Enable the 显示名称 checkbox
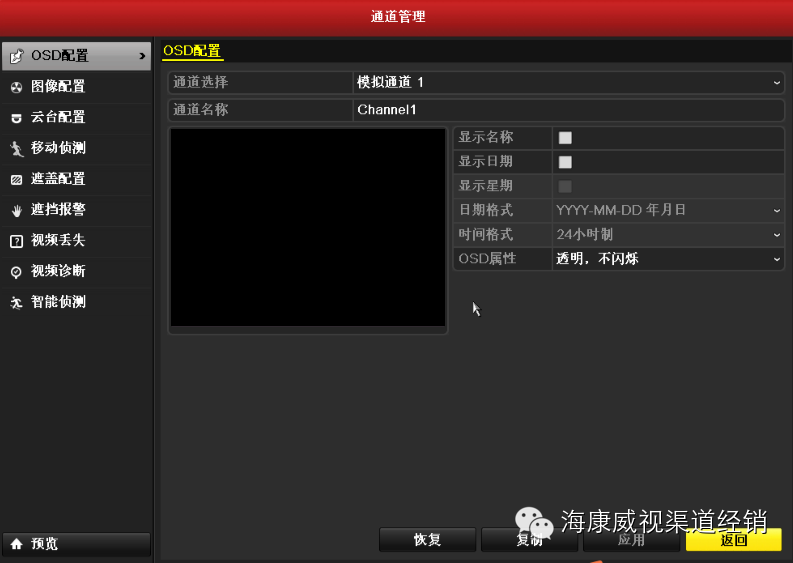Viewport: 793px width, 563px height. (x=565, y=138)
